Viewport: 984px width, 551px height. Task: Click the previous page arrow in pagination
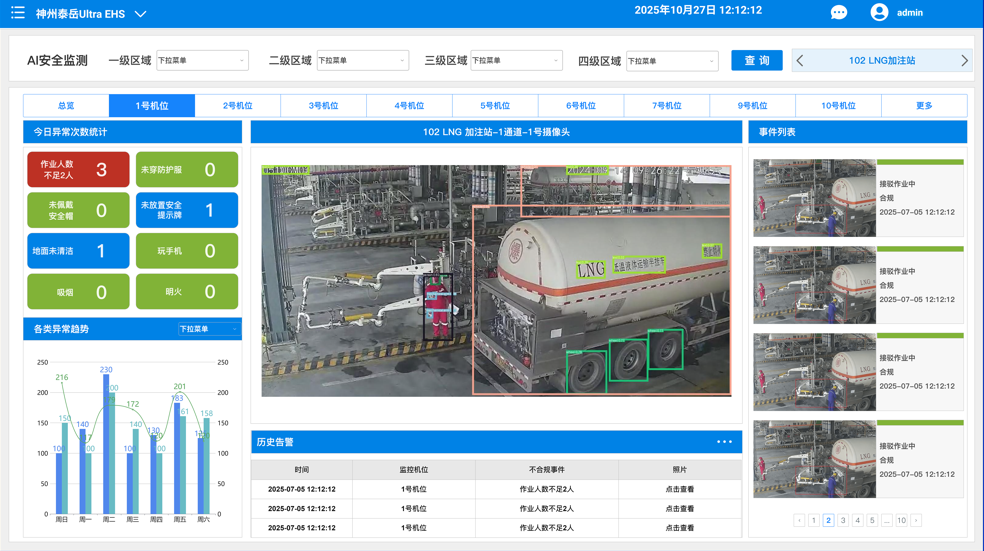pos(799,520)
